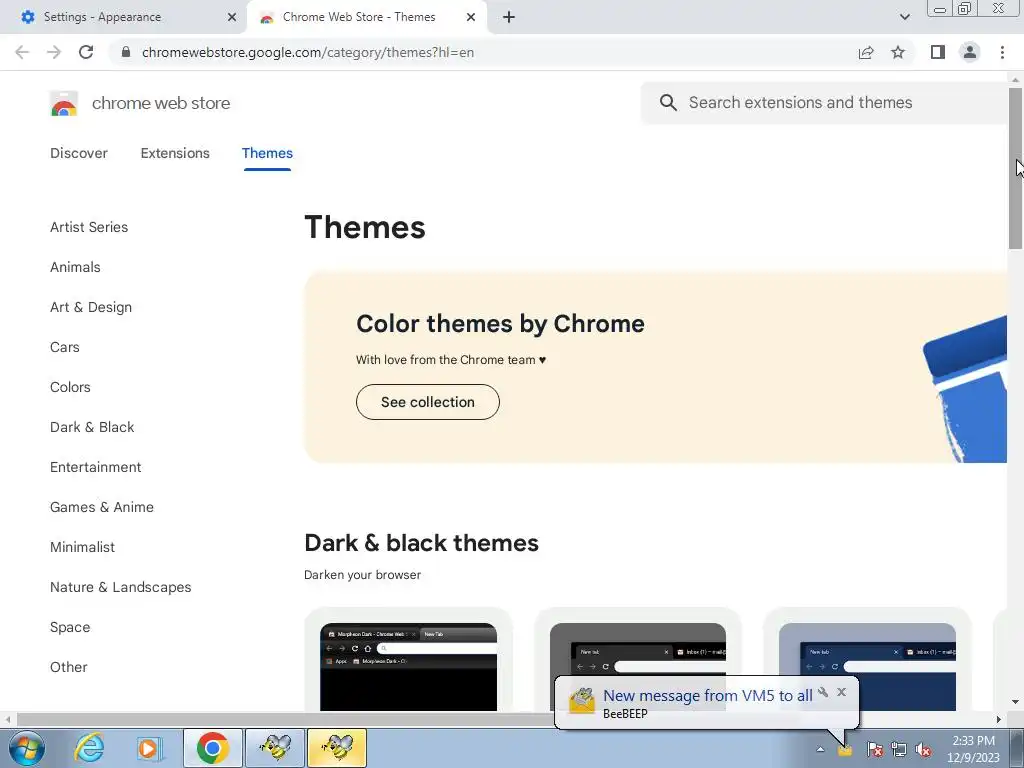Click the vertical scrollbar thumb

(x=1015, y=168)
